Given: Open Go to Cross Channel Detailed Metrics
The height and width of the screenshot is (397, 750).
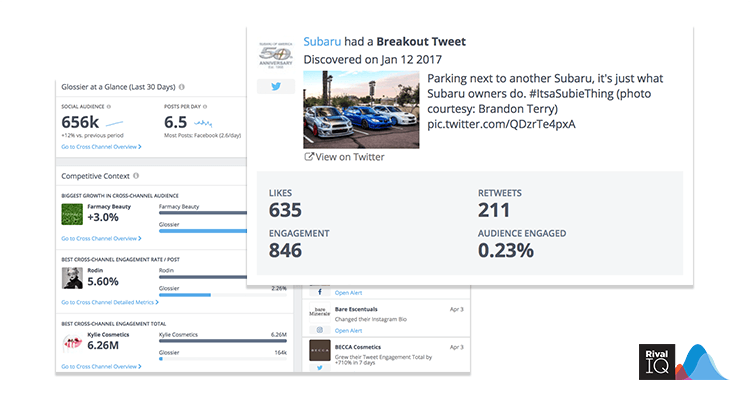Looking at the screenshot, I should point(110,302).
